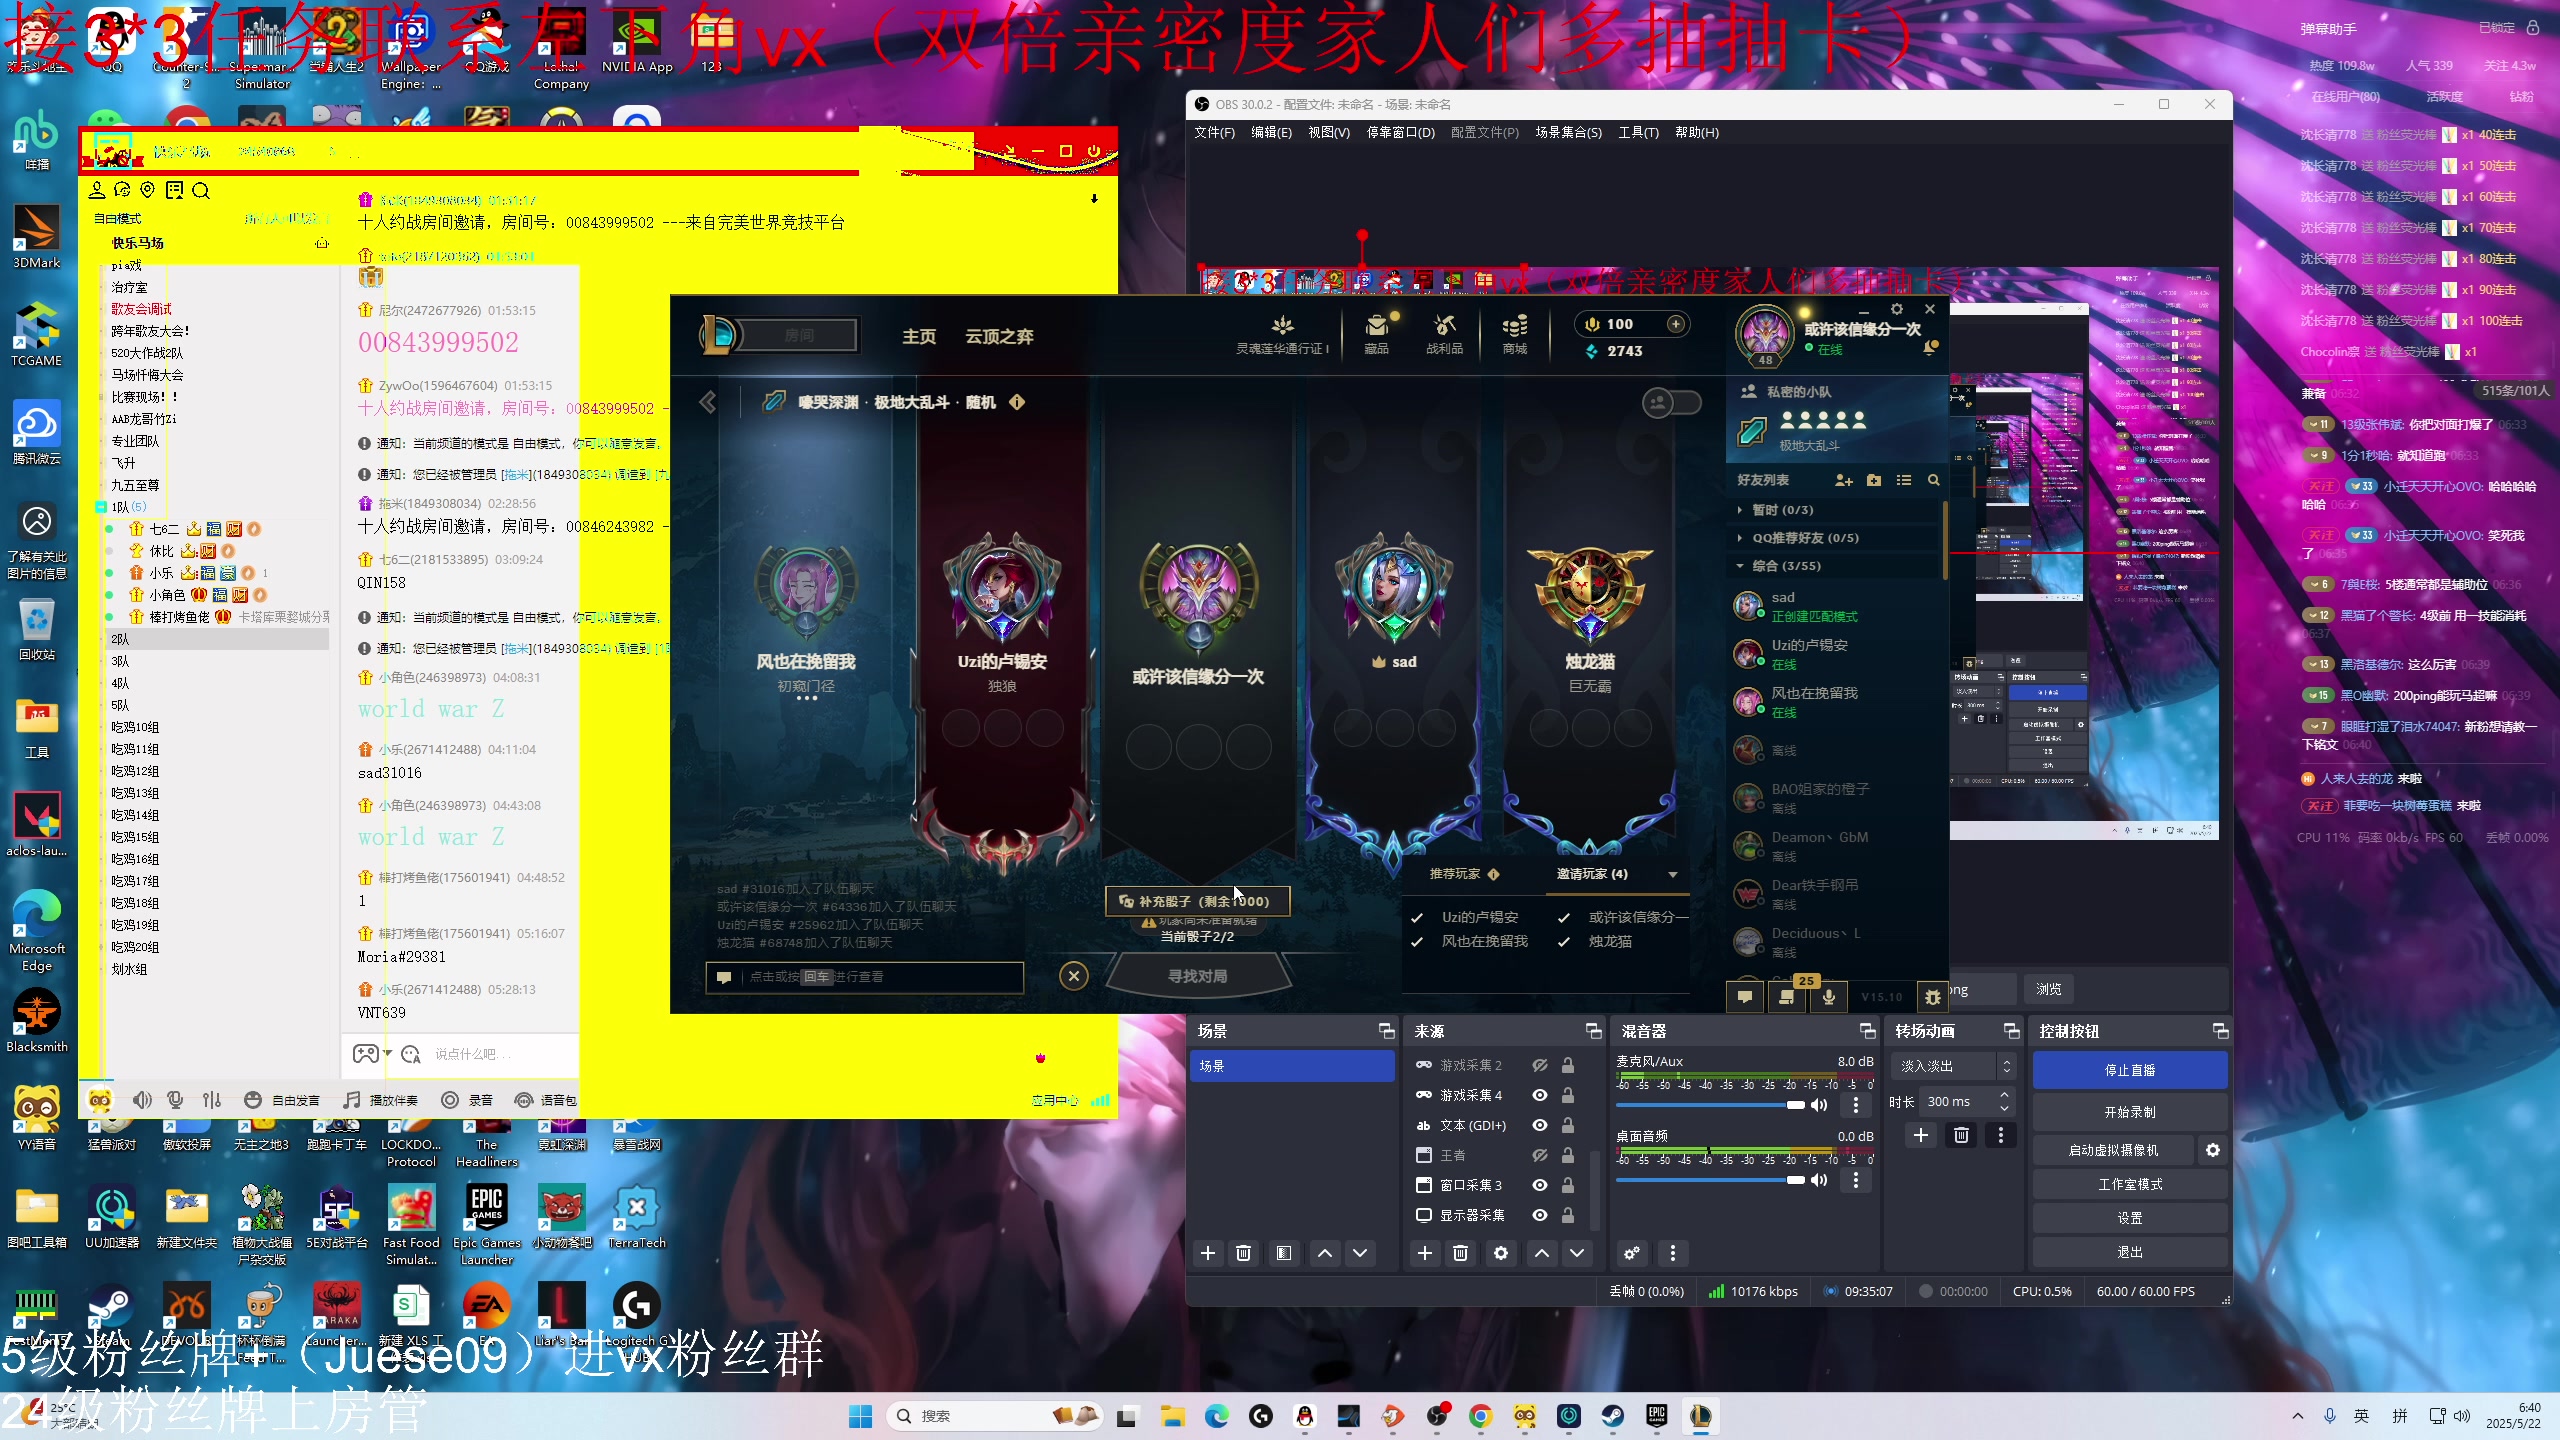The image size is (2560, 1440).
Task: Open the 麦克风/Aux three-dot options
Action: click(x=1856, y=1105)
